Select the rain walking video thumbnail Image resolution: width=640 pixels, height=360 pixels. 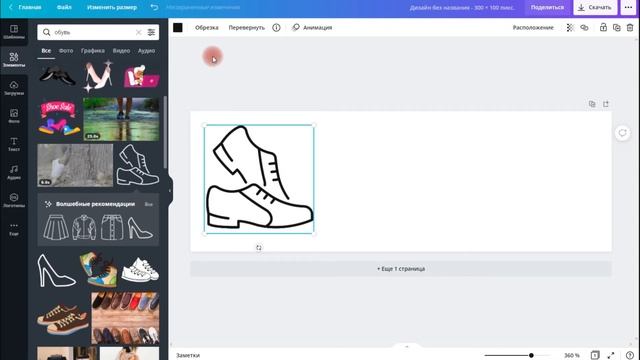click(121, 119)
